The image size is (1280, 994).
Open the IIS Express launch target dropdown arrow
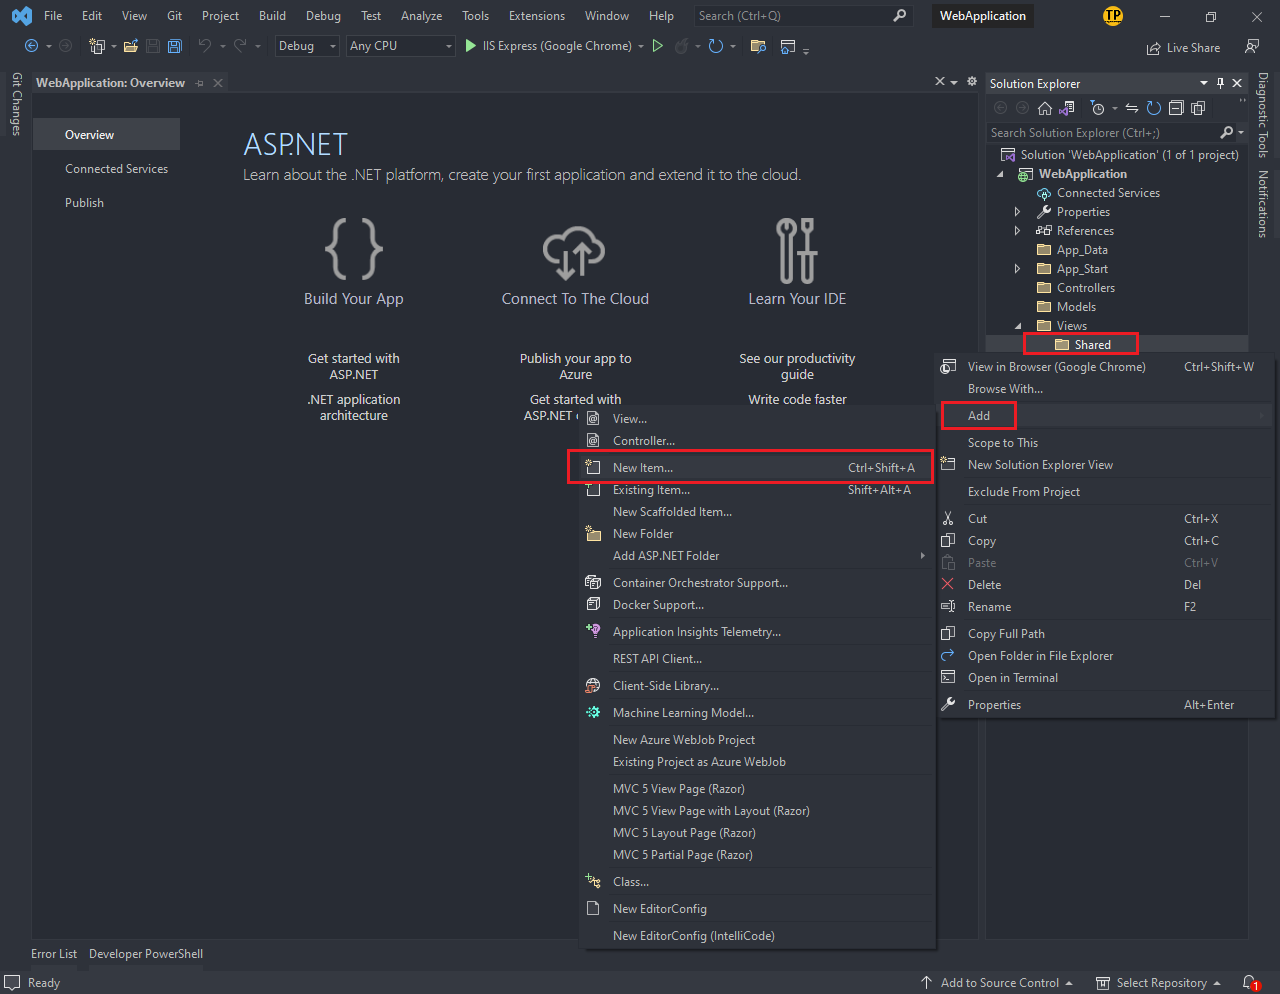pos(641,46)
